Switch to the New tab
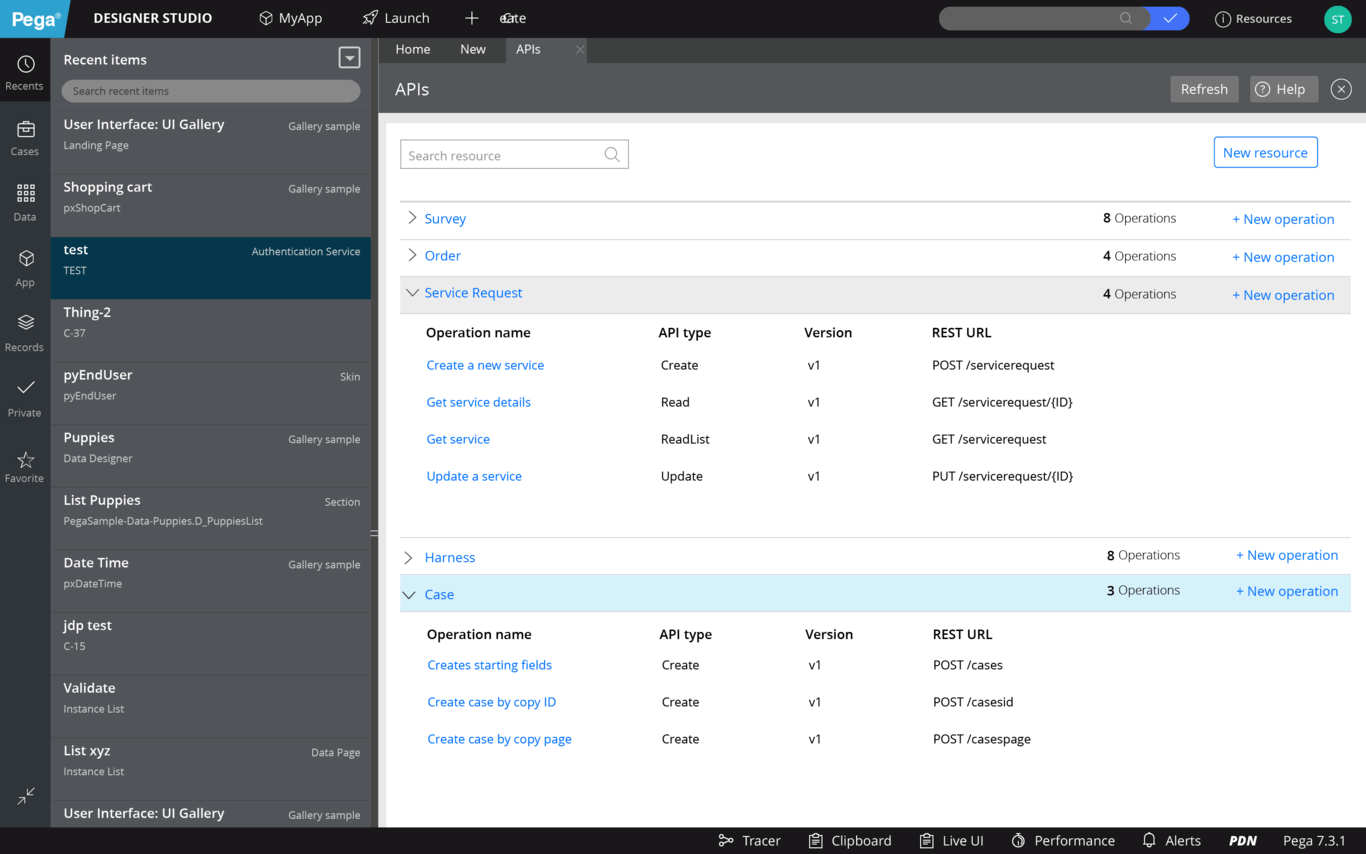 [473, 49]
